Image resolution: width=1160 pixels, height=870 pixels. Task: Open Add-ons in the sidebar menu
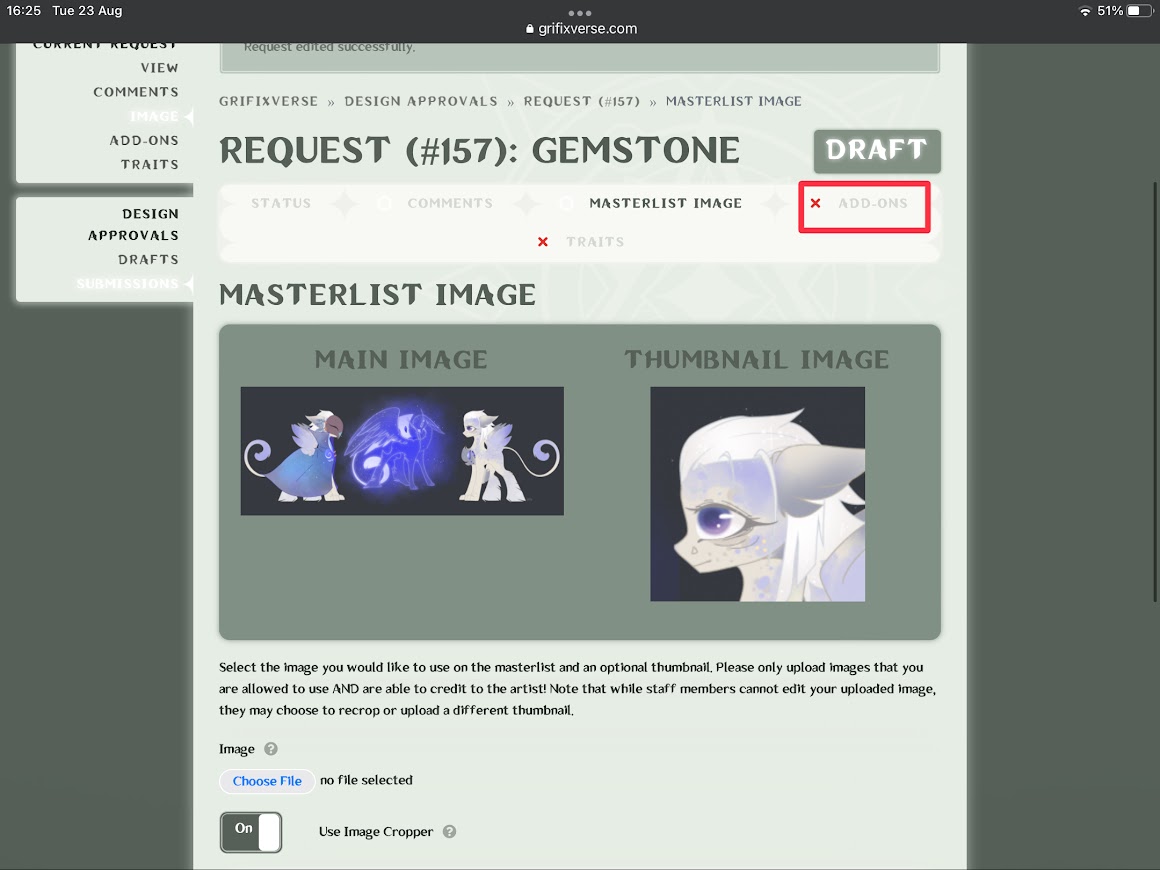(144, 140)
